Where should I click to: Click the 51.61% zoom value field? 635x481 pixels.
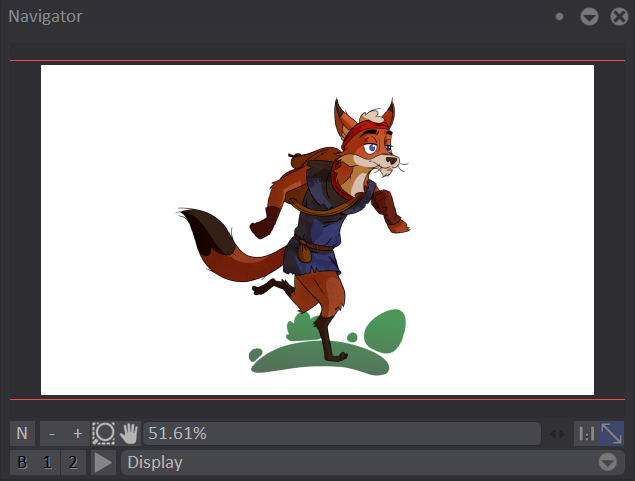click(340, 433)
